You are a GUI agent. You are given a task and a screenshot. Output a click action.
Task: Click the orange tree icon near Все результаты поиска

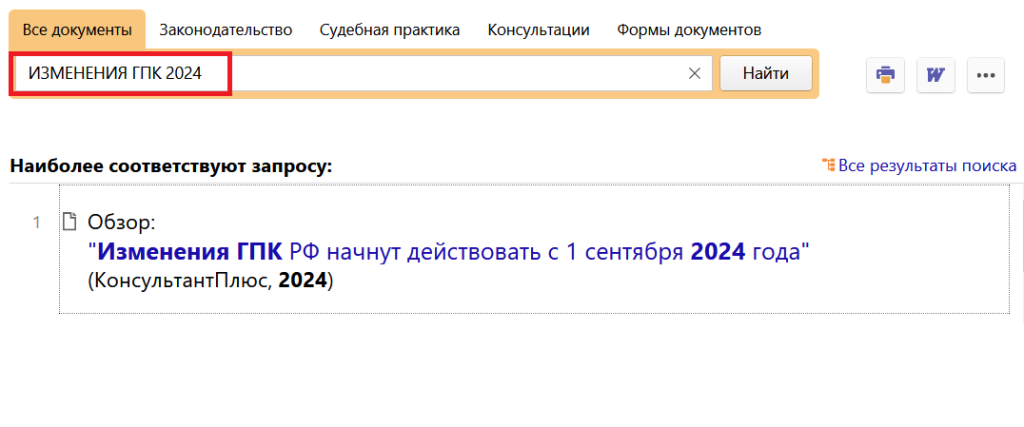pyautogui.click(x=828, y=165)
